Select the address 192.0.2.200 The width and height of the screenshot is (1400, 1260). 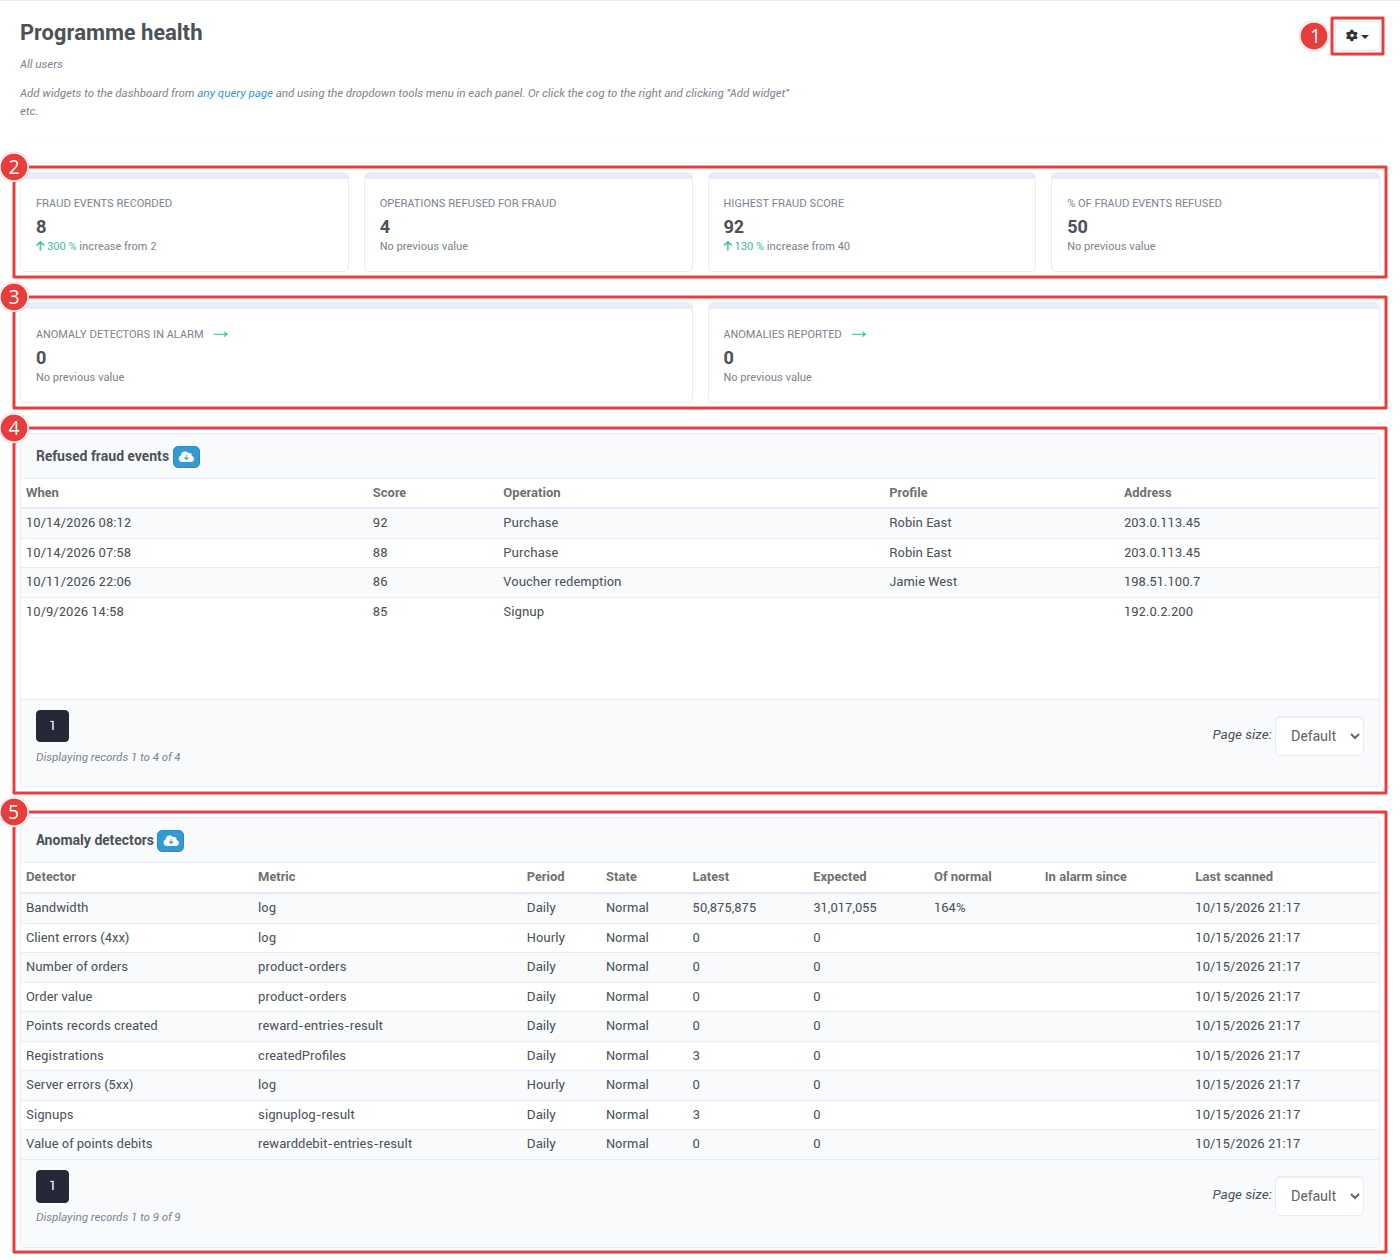tap(1158, 612)
